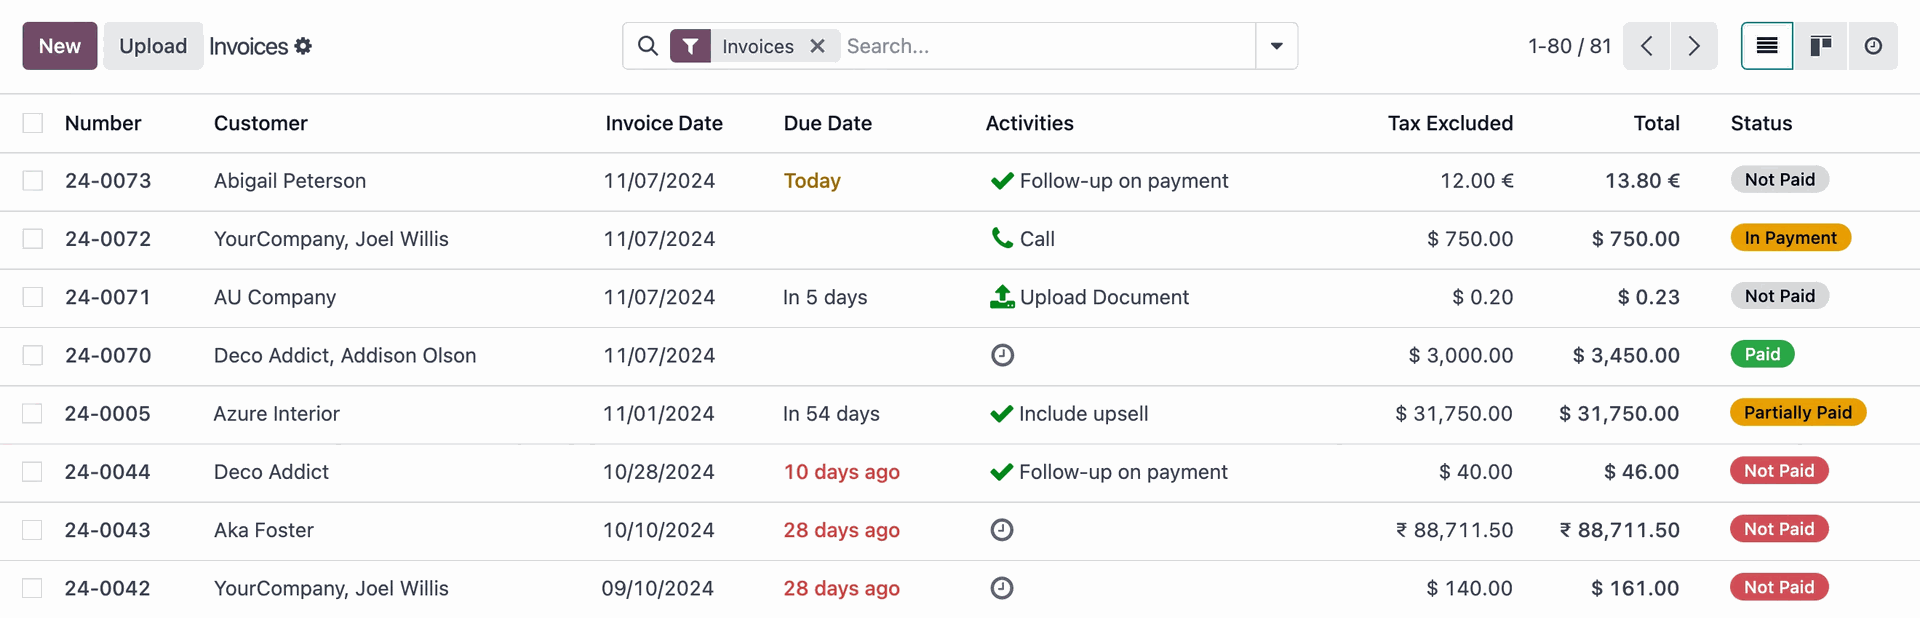Screen dimensions: 1920x618
Task: Click the Upload Document activity icon
Action: pos(1001,297)
